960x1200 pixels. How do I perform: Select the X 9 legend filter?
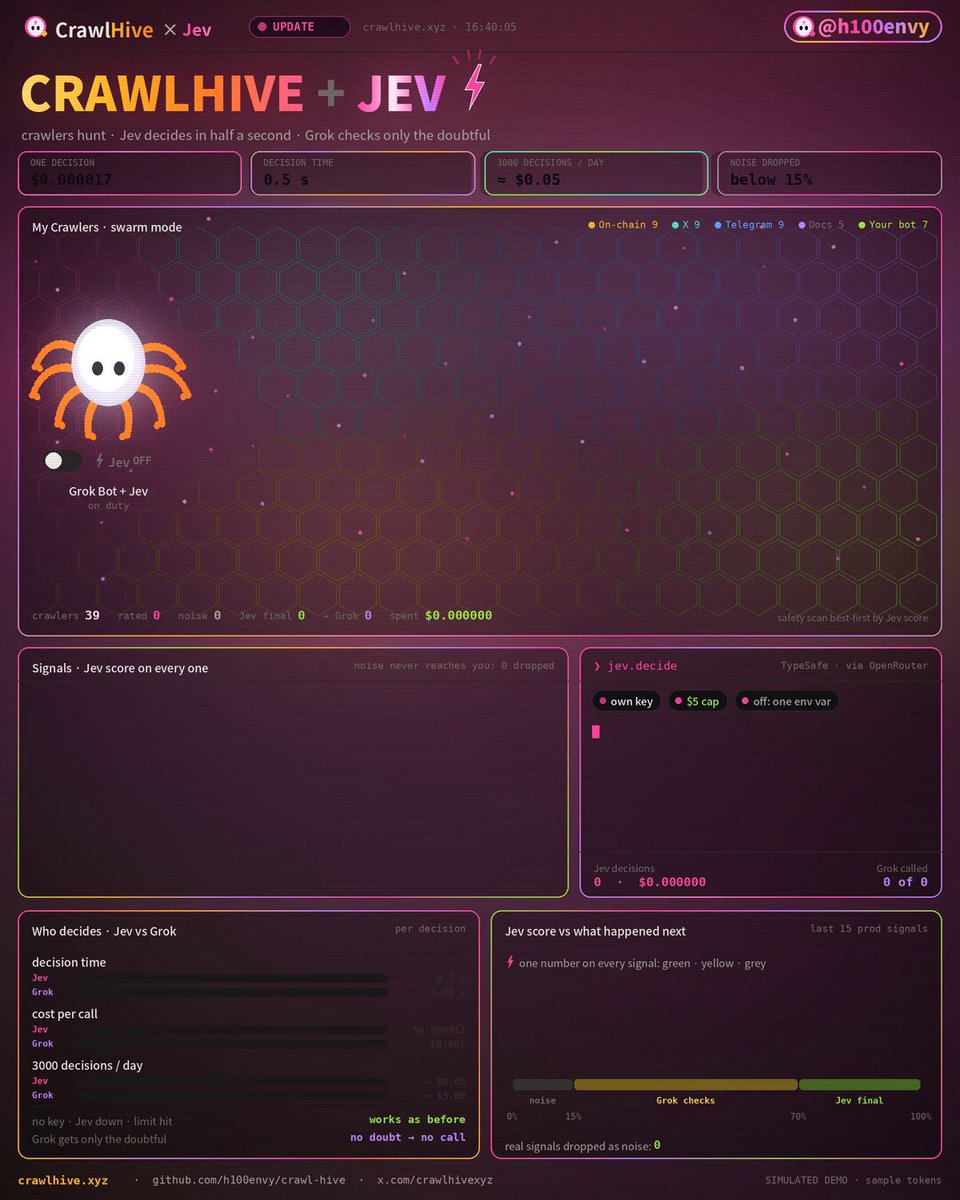point(686,225)
